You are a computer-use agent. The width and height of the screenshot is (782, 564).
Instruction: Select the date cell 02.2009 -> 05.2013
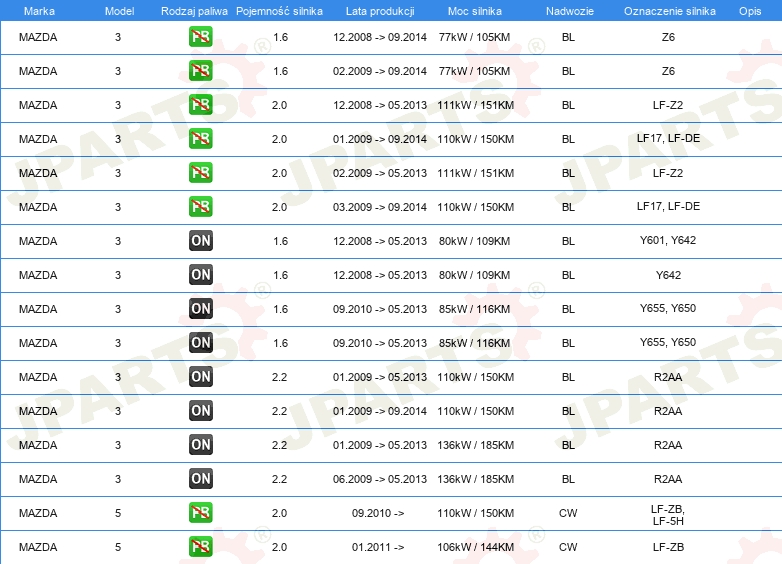click(x=380, y=173)
